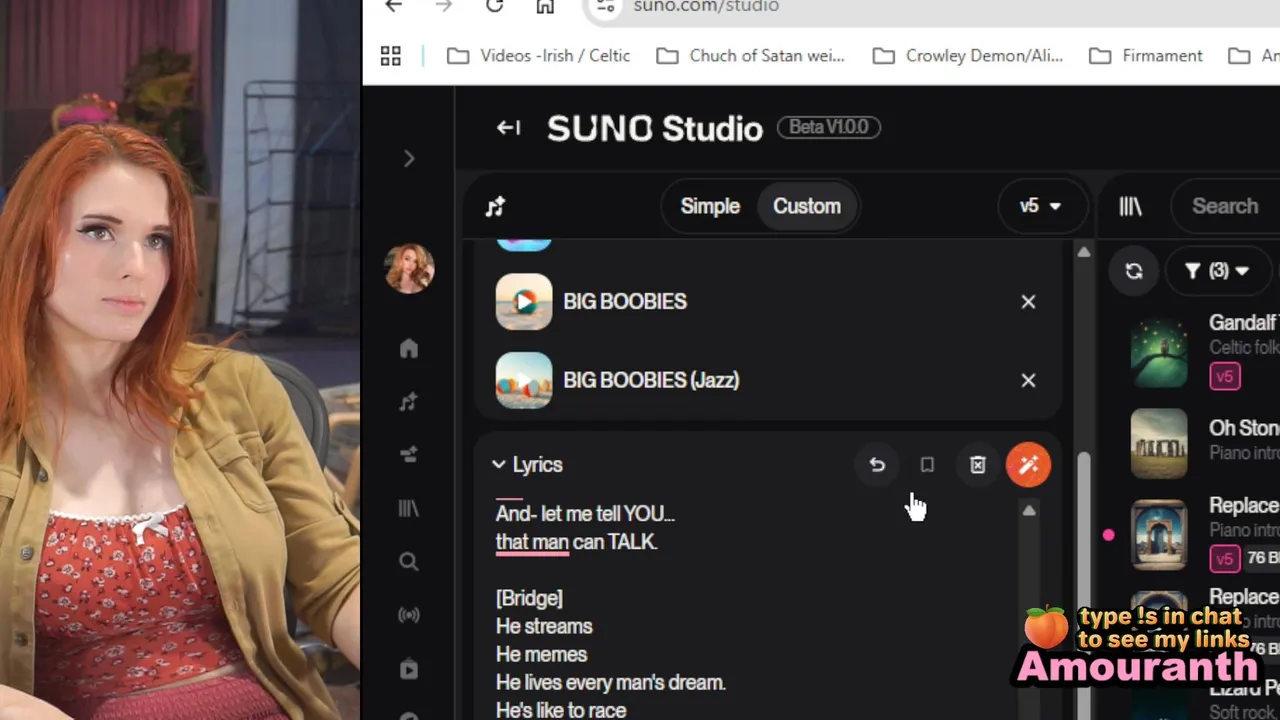Click the Search field in library
Image resolution: width=1280 pixels, height=720 pixels.
coord(1225,206)
